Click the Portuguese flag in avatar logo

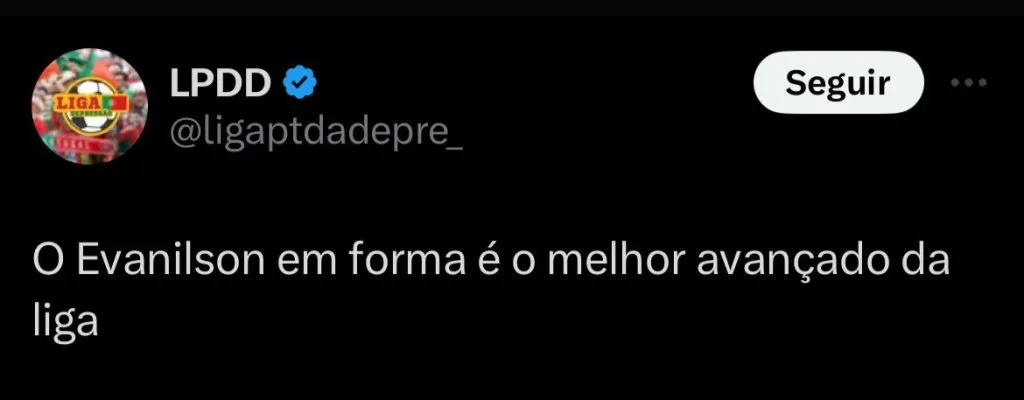click(x=114, y=104)
